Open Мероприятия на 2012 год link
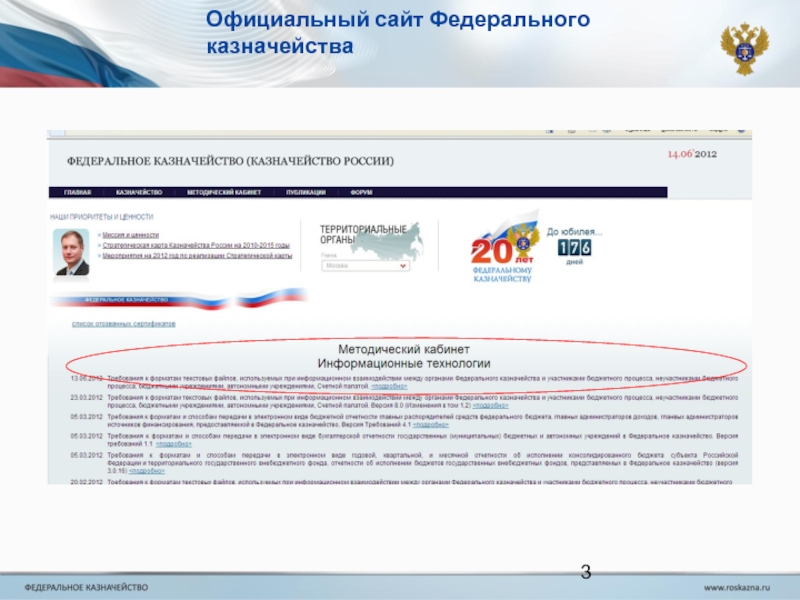This screenshot has height=600, width=800. [197, 256]
